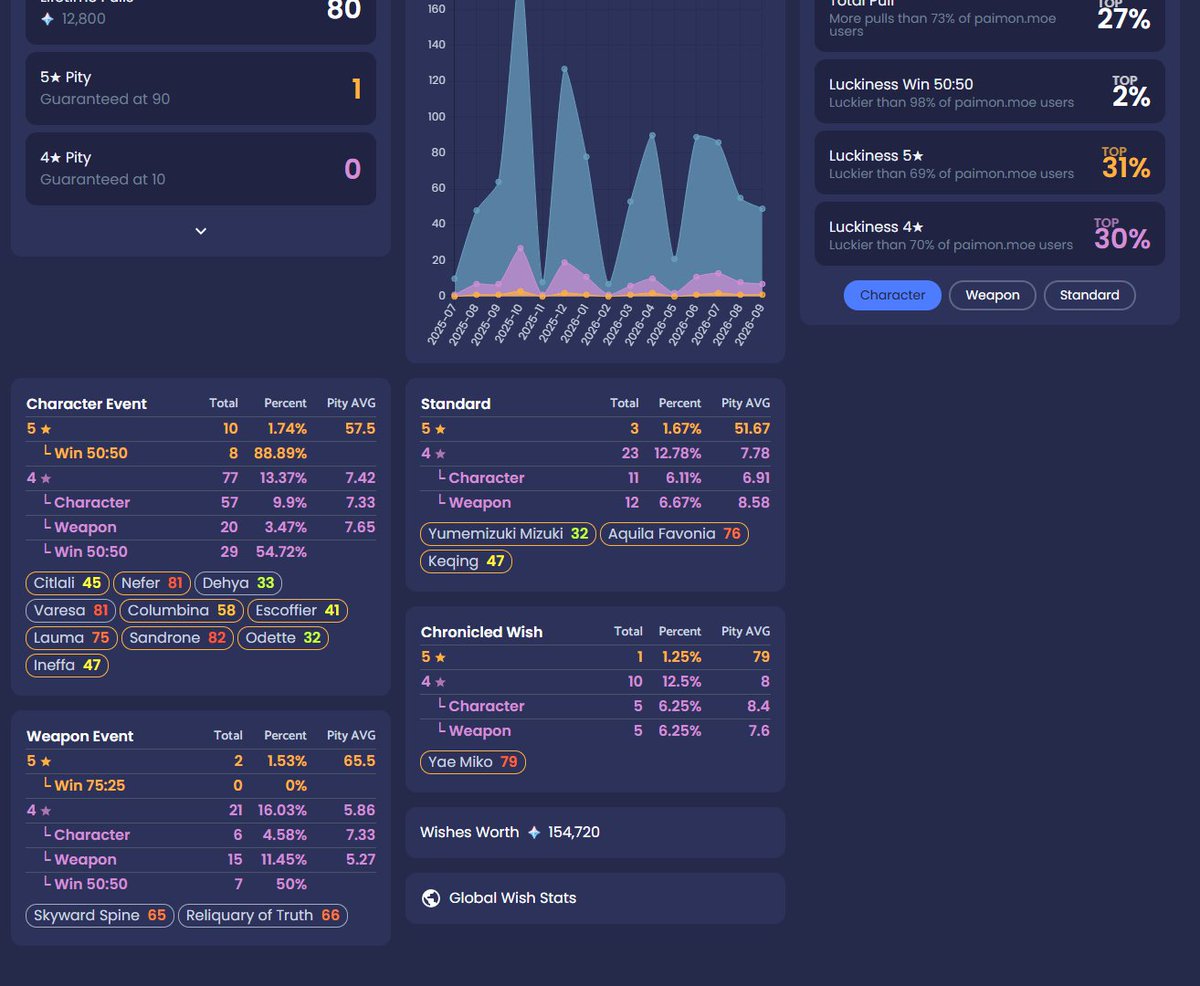Click the globe icon beside Global Wish Stats
The image size is (1200, 986).
431,898
